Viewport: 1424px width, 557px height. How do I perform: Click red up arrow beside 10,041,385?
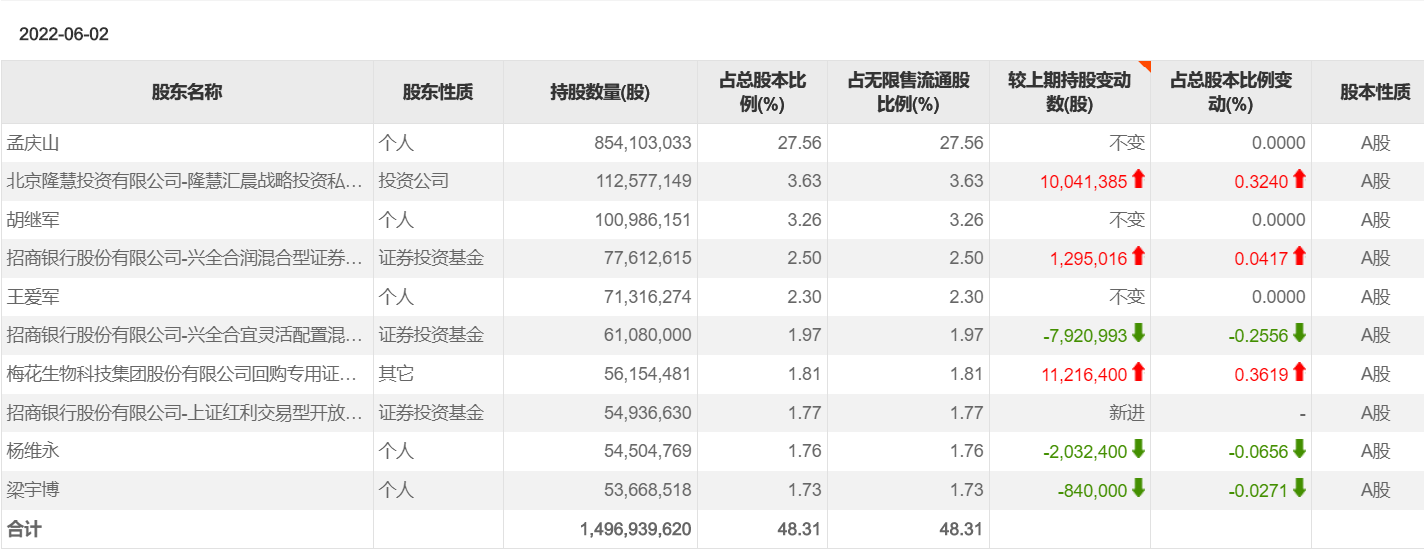[x=1138, y=180]
